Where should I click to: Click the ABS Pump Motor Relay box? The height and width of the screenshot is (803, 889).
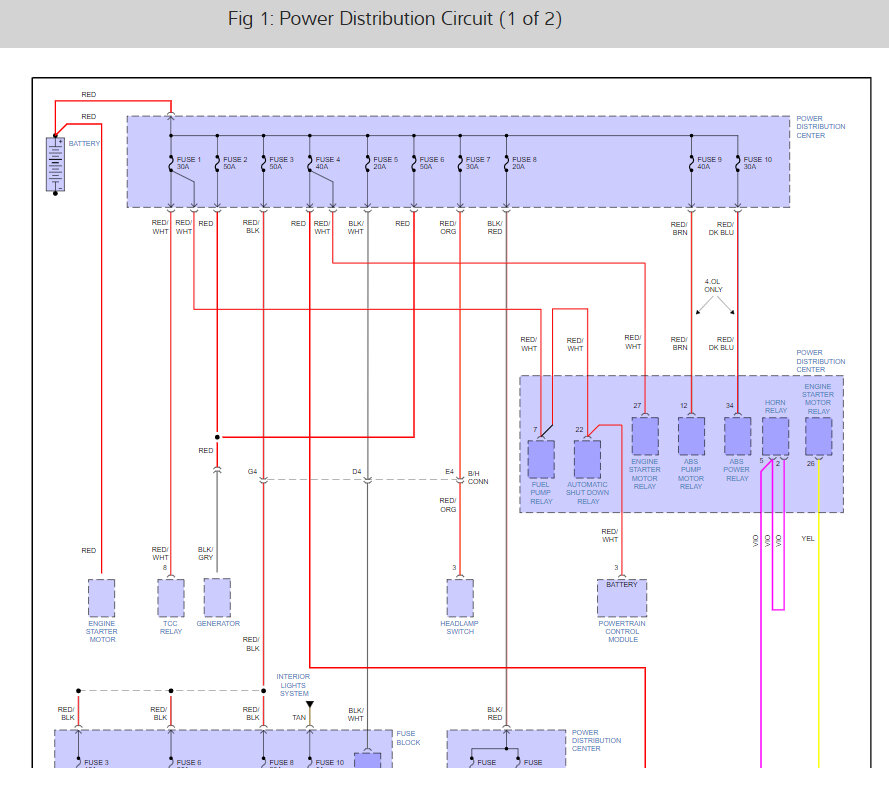[x=692, y=436]
